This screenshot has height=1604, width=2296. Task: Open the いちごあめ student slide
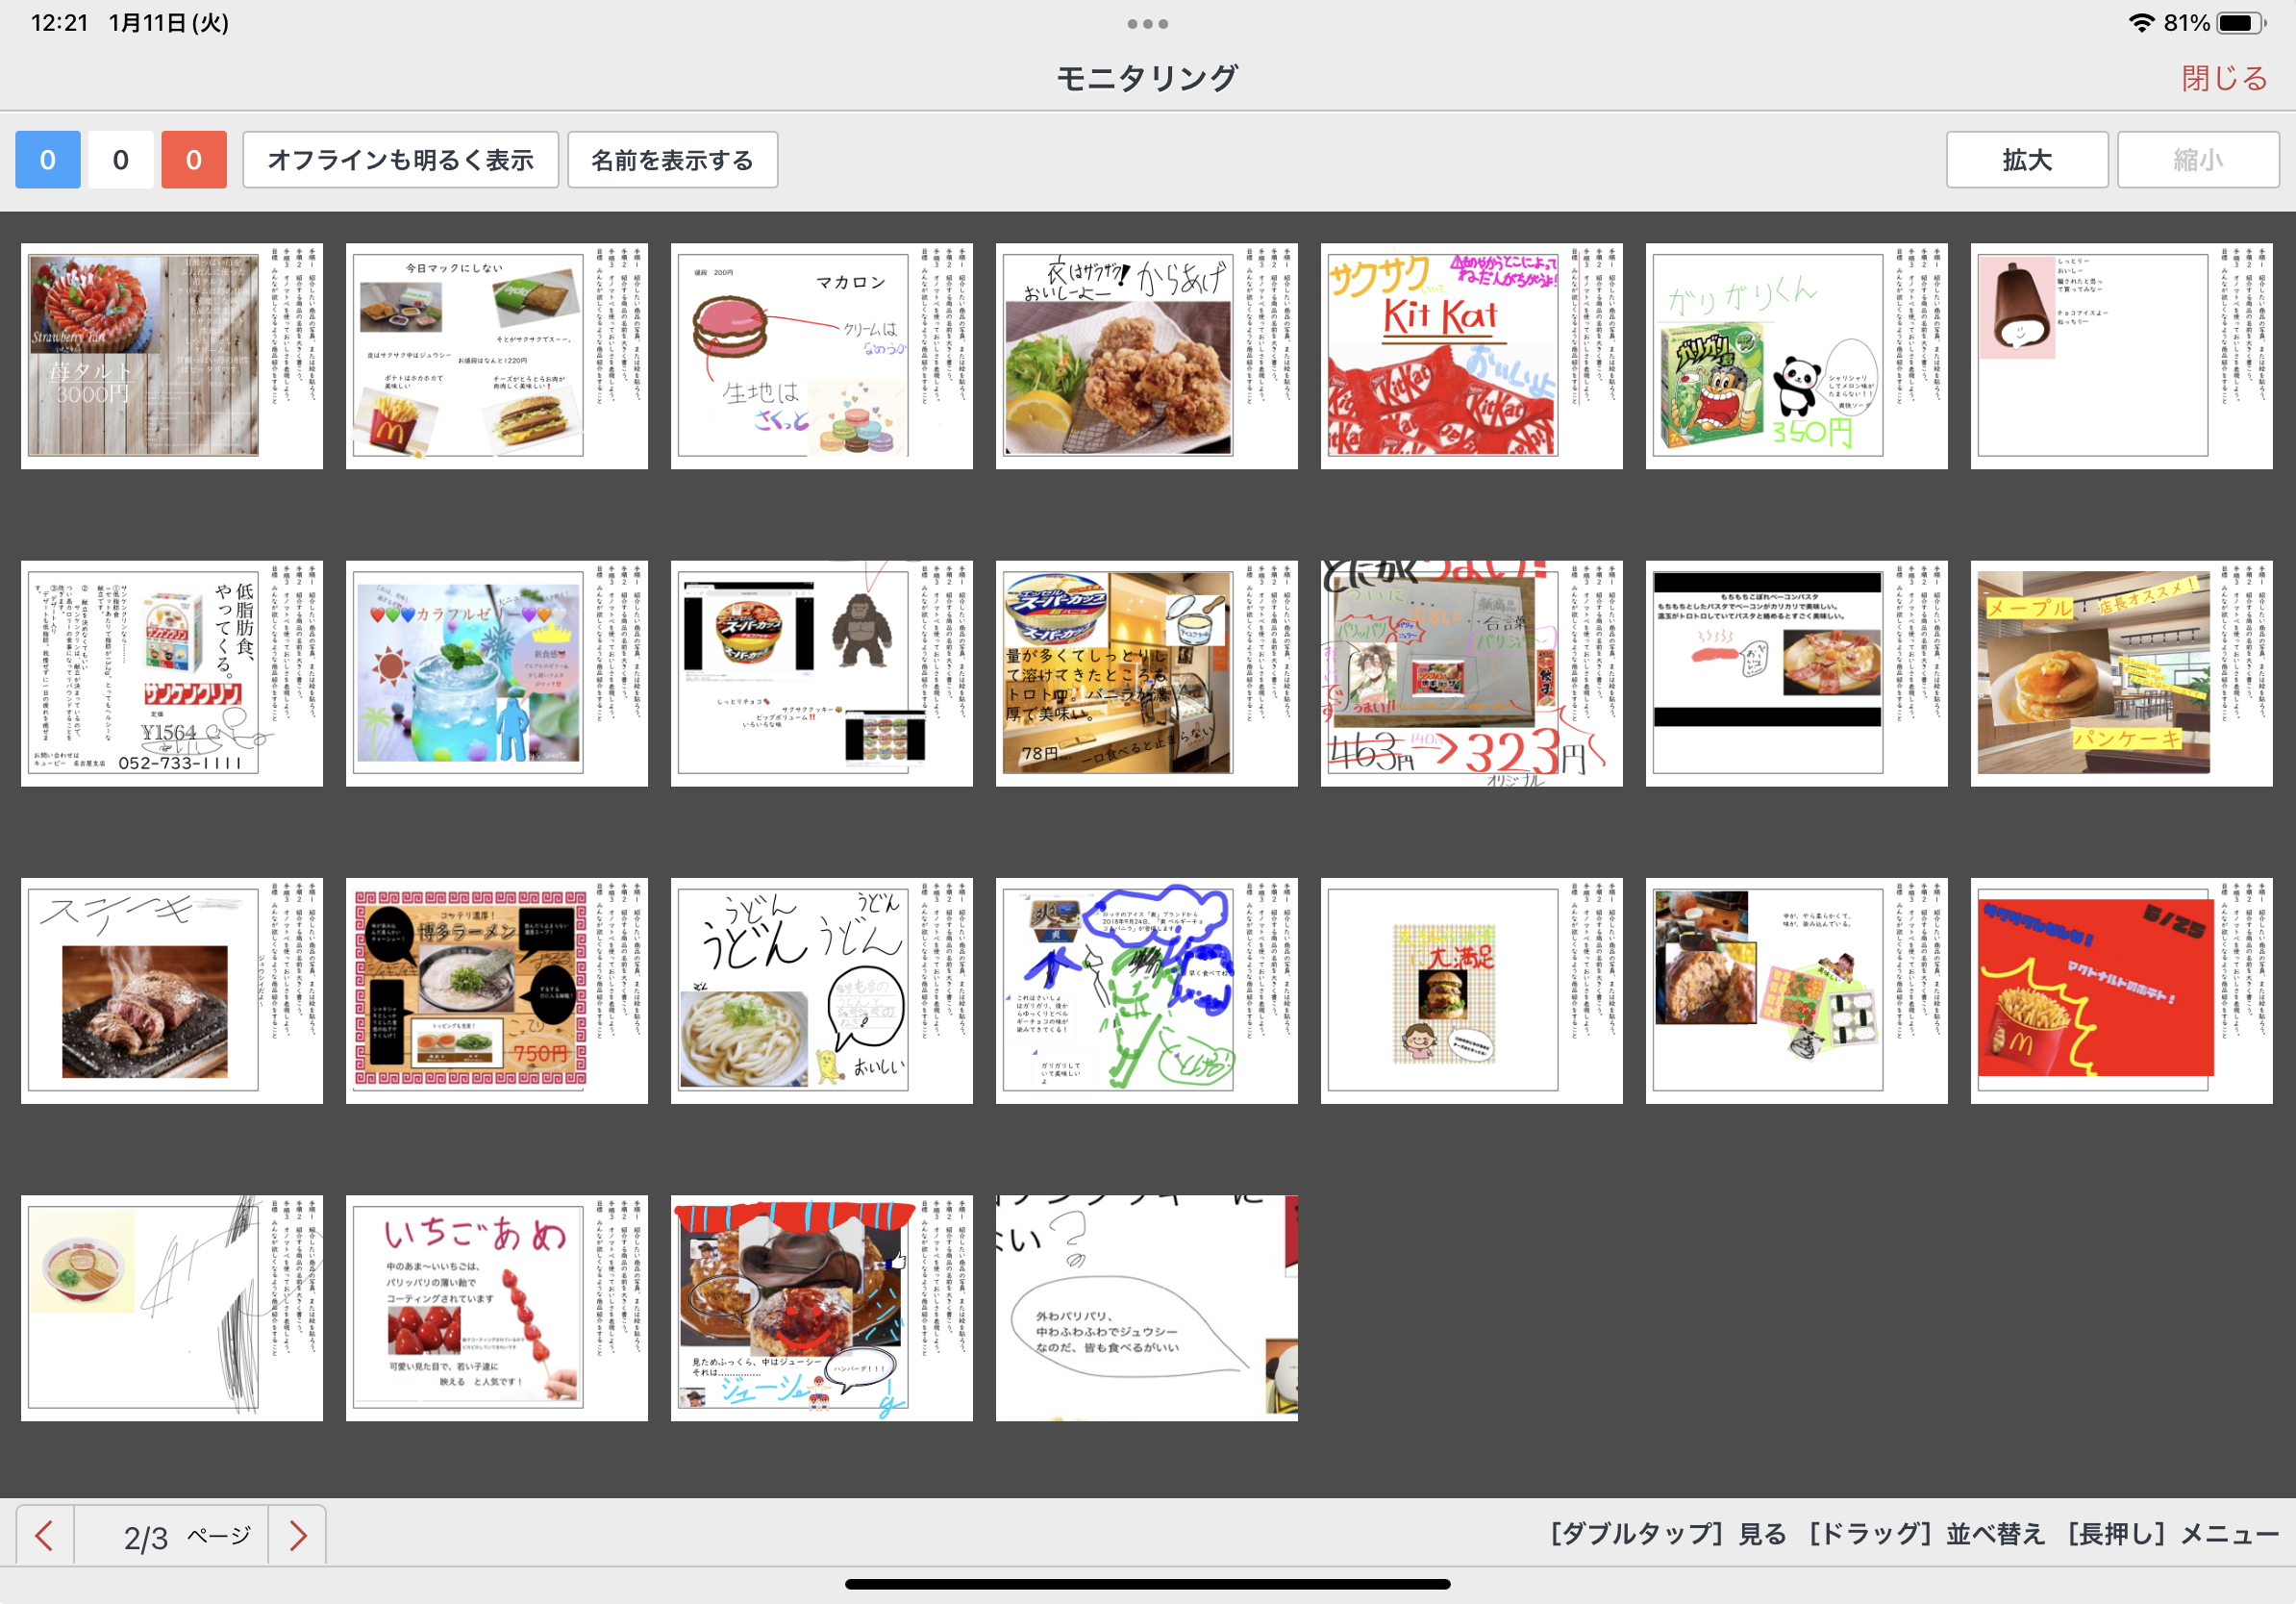[496, 1308]
